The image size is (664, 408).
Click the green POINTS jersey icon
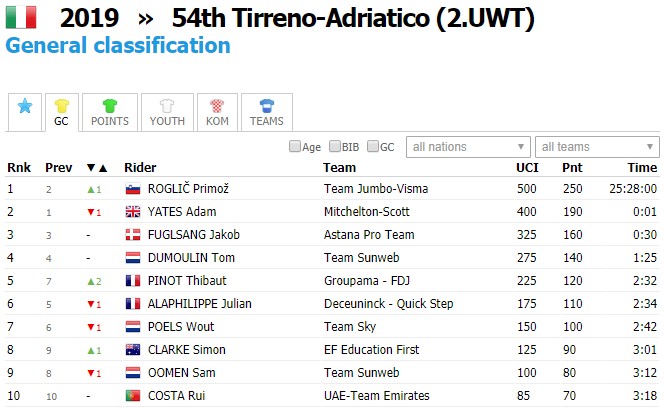tap(110, 106)
